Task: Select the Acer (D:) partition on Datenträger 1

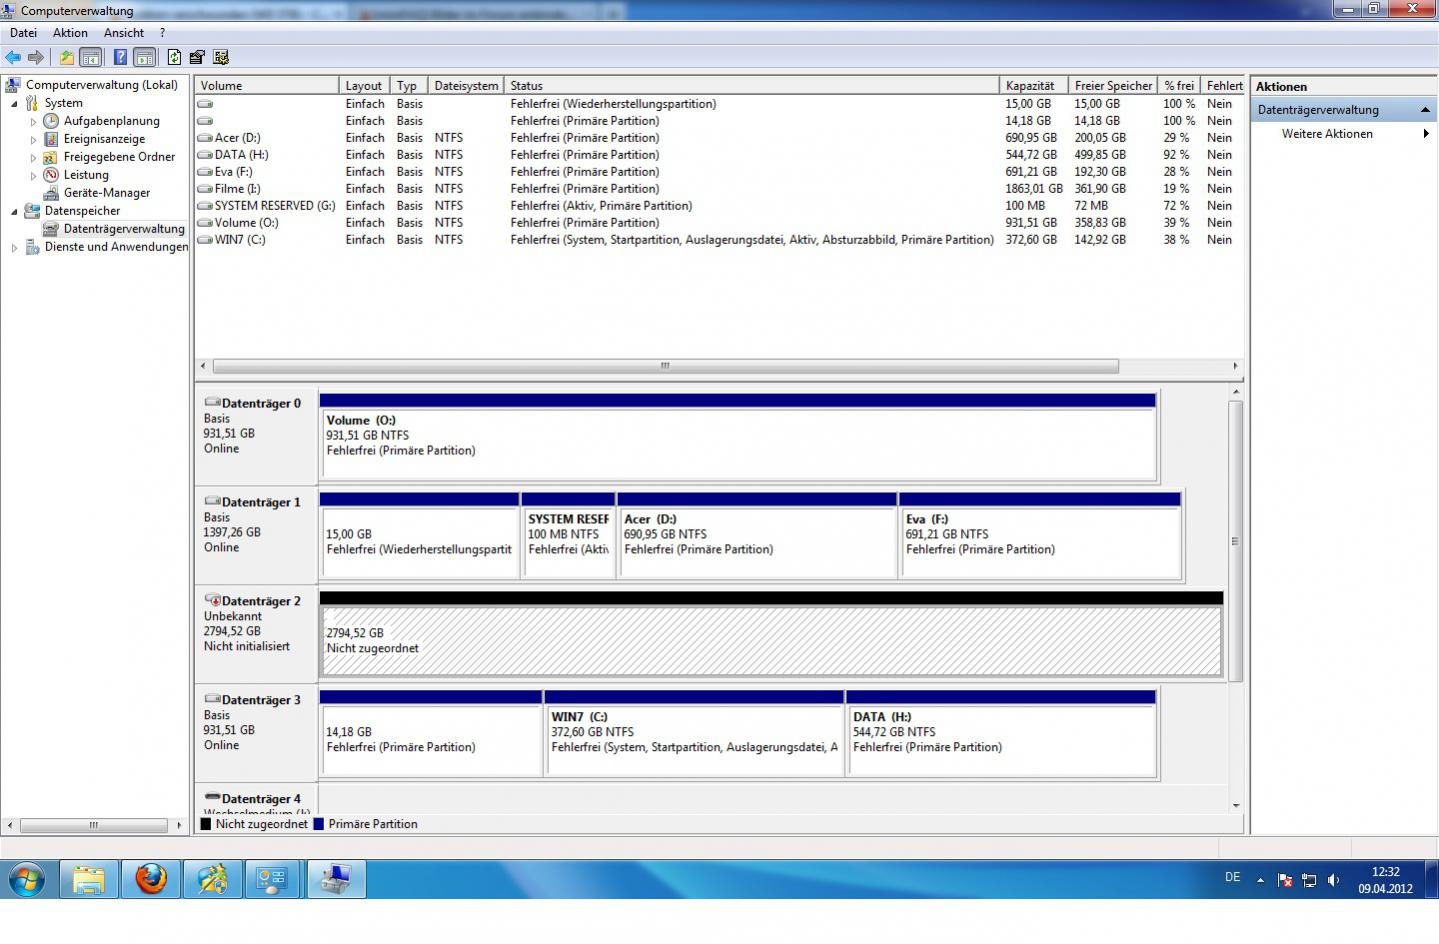Action: pyautogui.click(x=757, y=535)
